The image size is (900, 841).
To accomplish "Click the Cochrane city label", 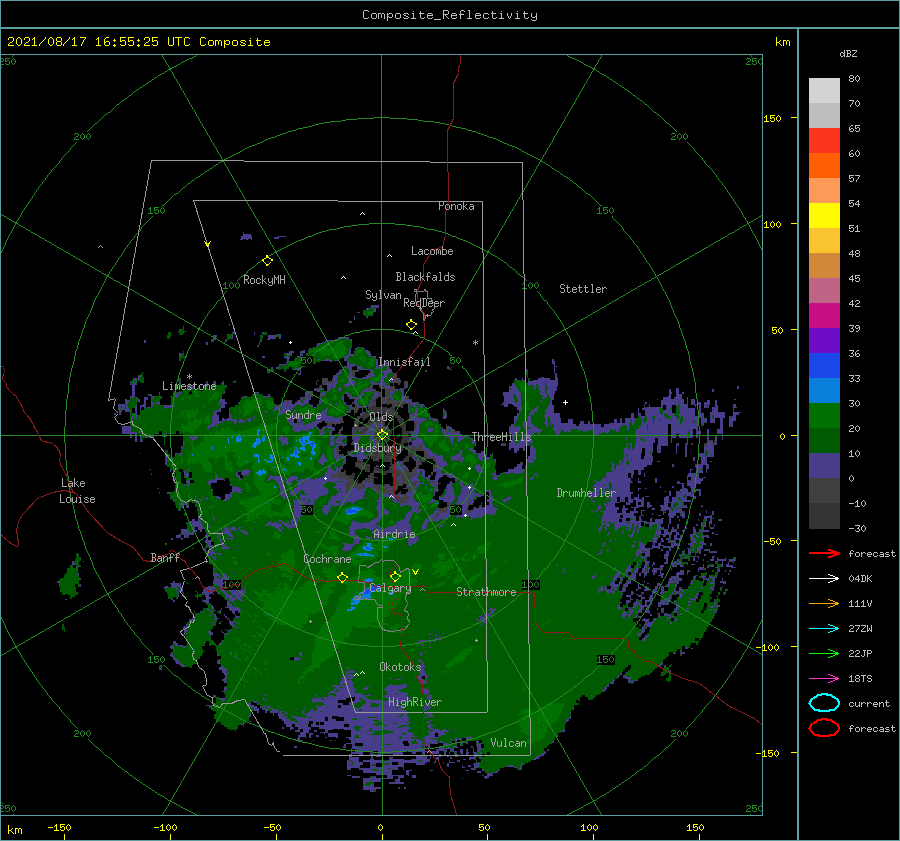I will (x=327, y=559).
